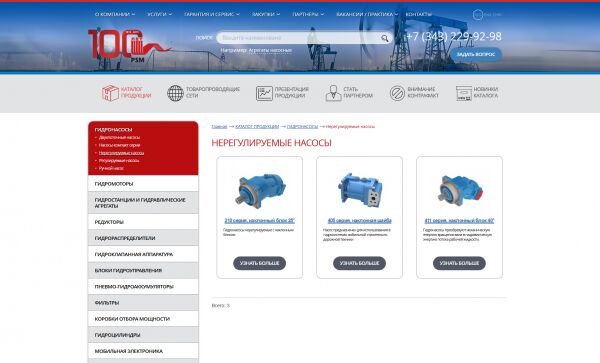600x363 pixels.
Task: Expand the Гарантия и сервис dropdown
Action: [x=212, y=14]
